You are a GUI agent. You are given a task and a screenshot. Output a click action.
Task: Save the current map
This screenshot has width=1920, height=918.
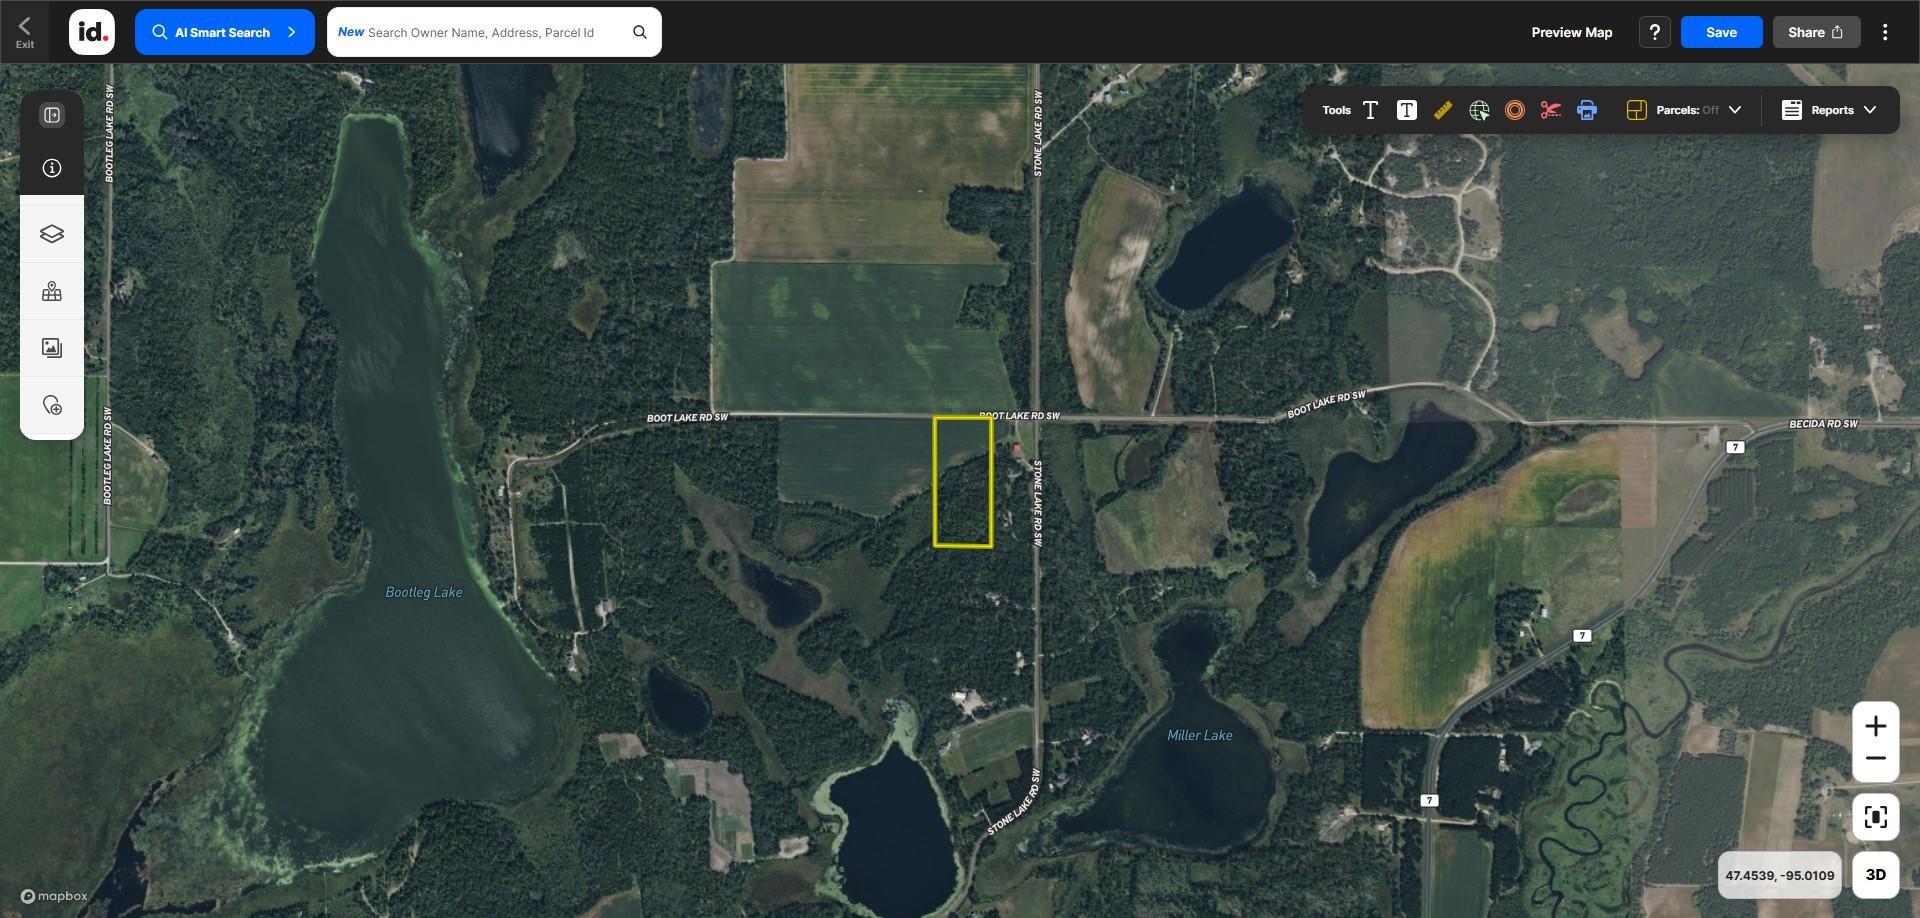click(x=1721, y=32)
